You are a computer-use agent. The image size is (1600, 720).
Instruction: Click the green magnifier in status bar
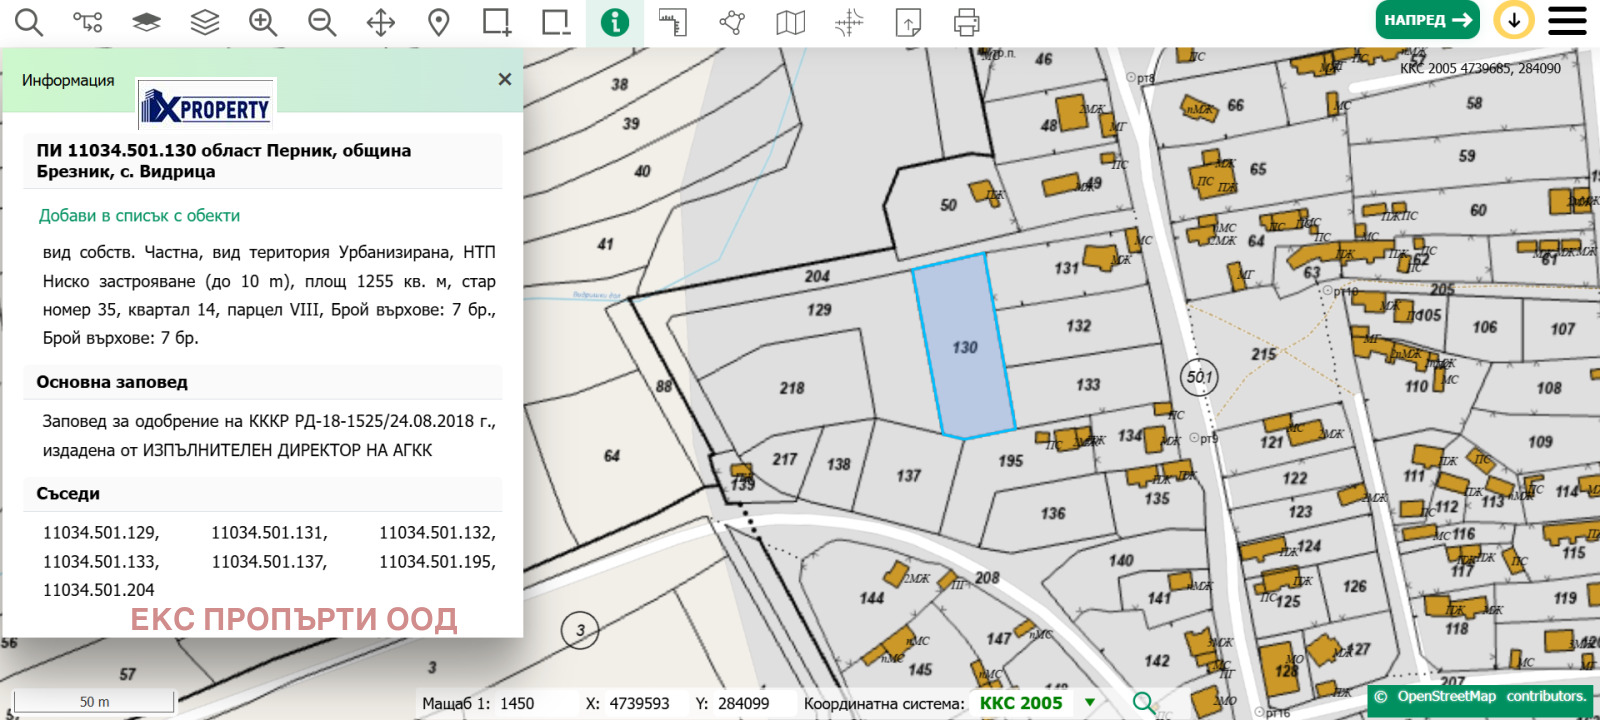(x=1144, y=703)
